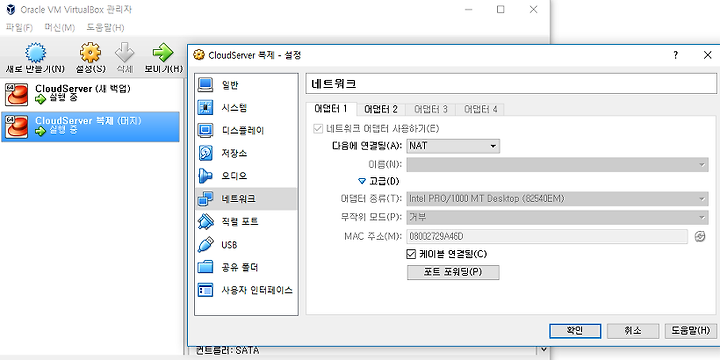This screenshot has width=720, height=360.
Task: Click the 새로 만들기(N) toolbar icon
Action: (35, 53)
